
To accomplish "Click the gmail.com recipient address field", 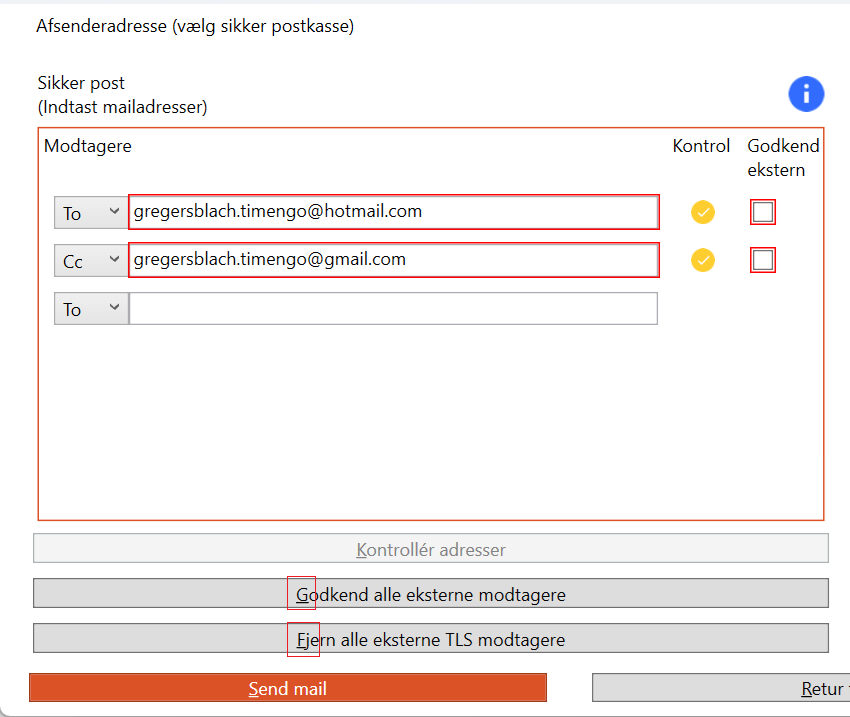I will tap(393, 260).
